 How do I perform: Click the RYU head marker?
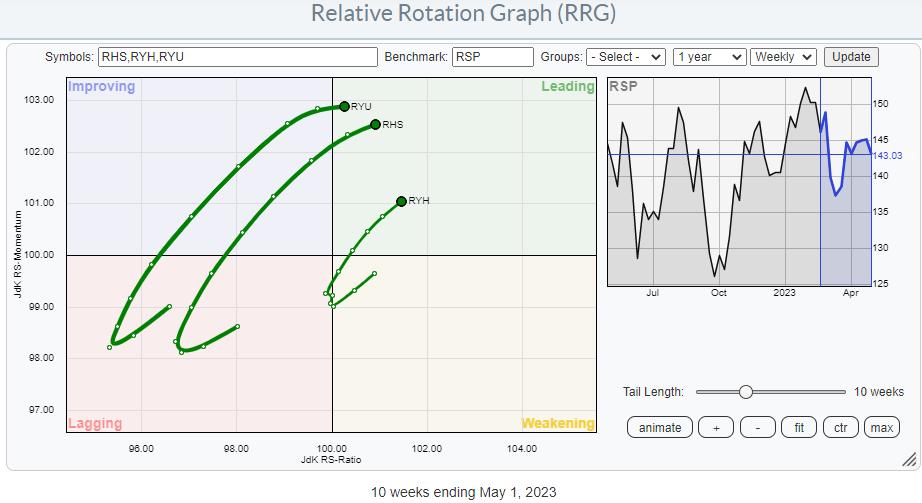click(x=344, y=106)
